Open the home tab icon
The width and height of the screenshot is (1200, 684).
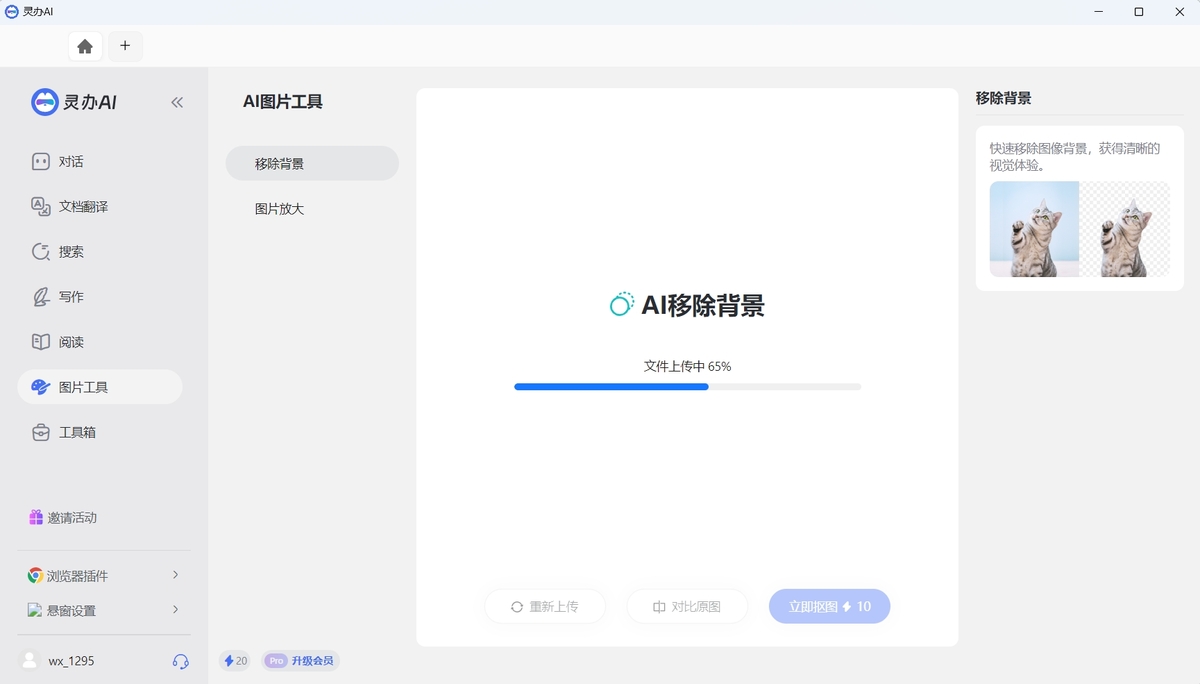(85, 46)
